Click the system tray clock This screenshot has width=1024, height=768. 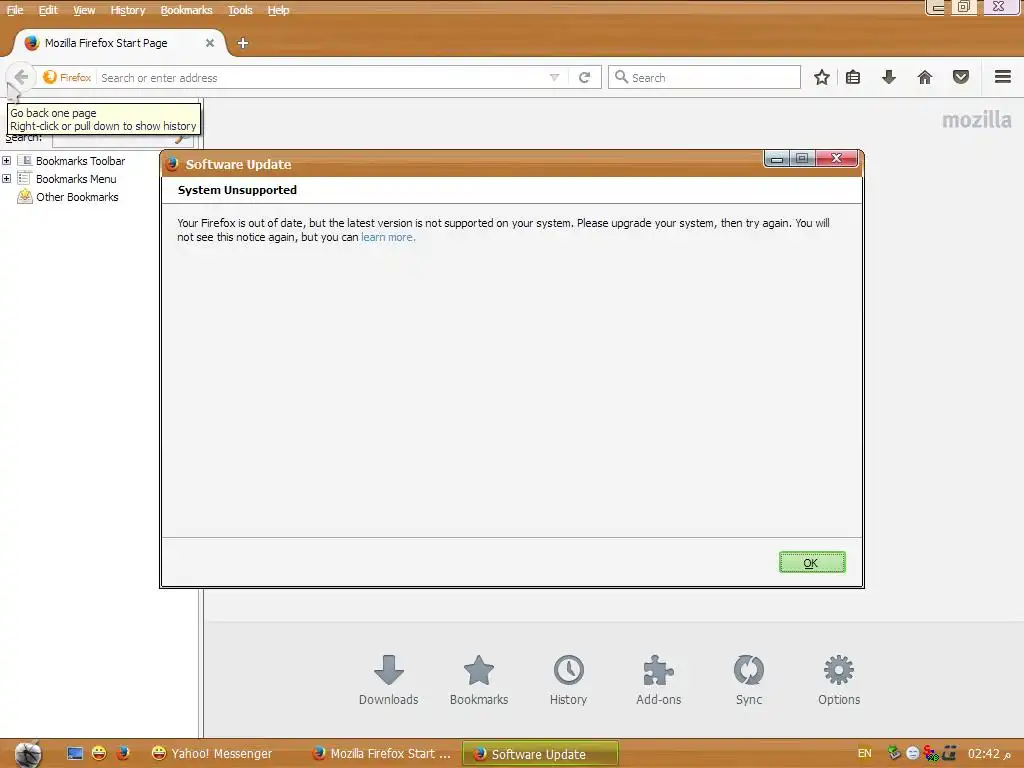989,754
